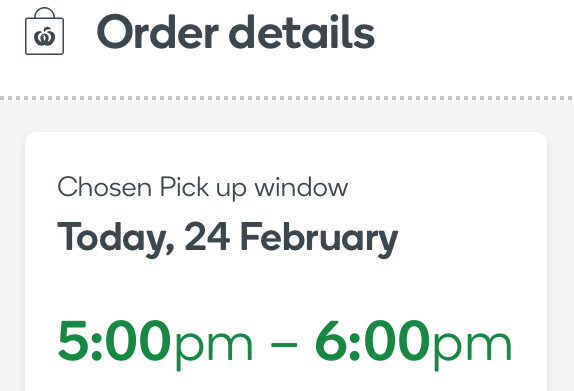Select the Order details heading
Viewport: 574px width, 391px height.
click(x=235, y=32)
